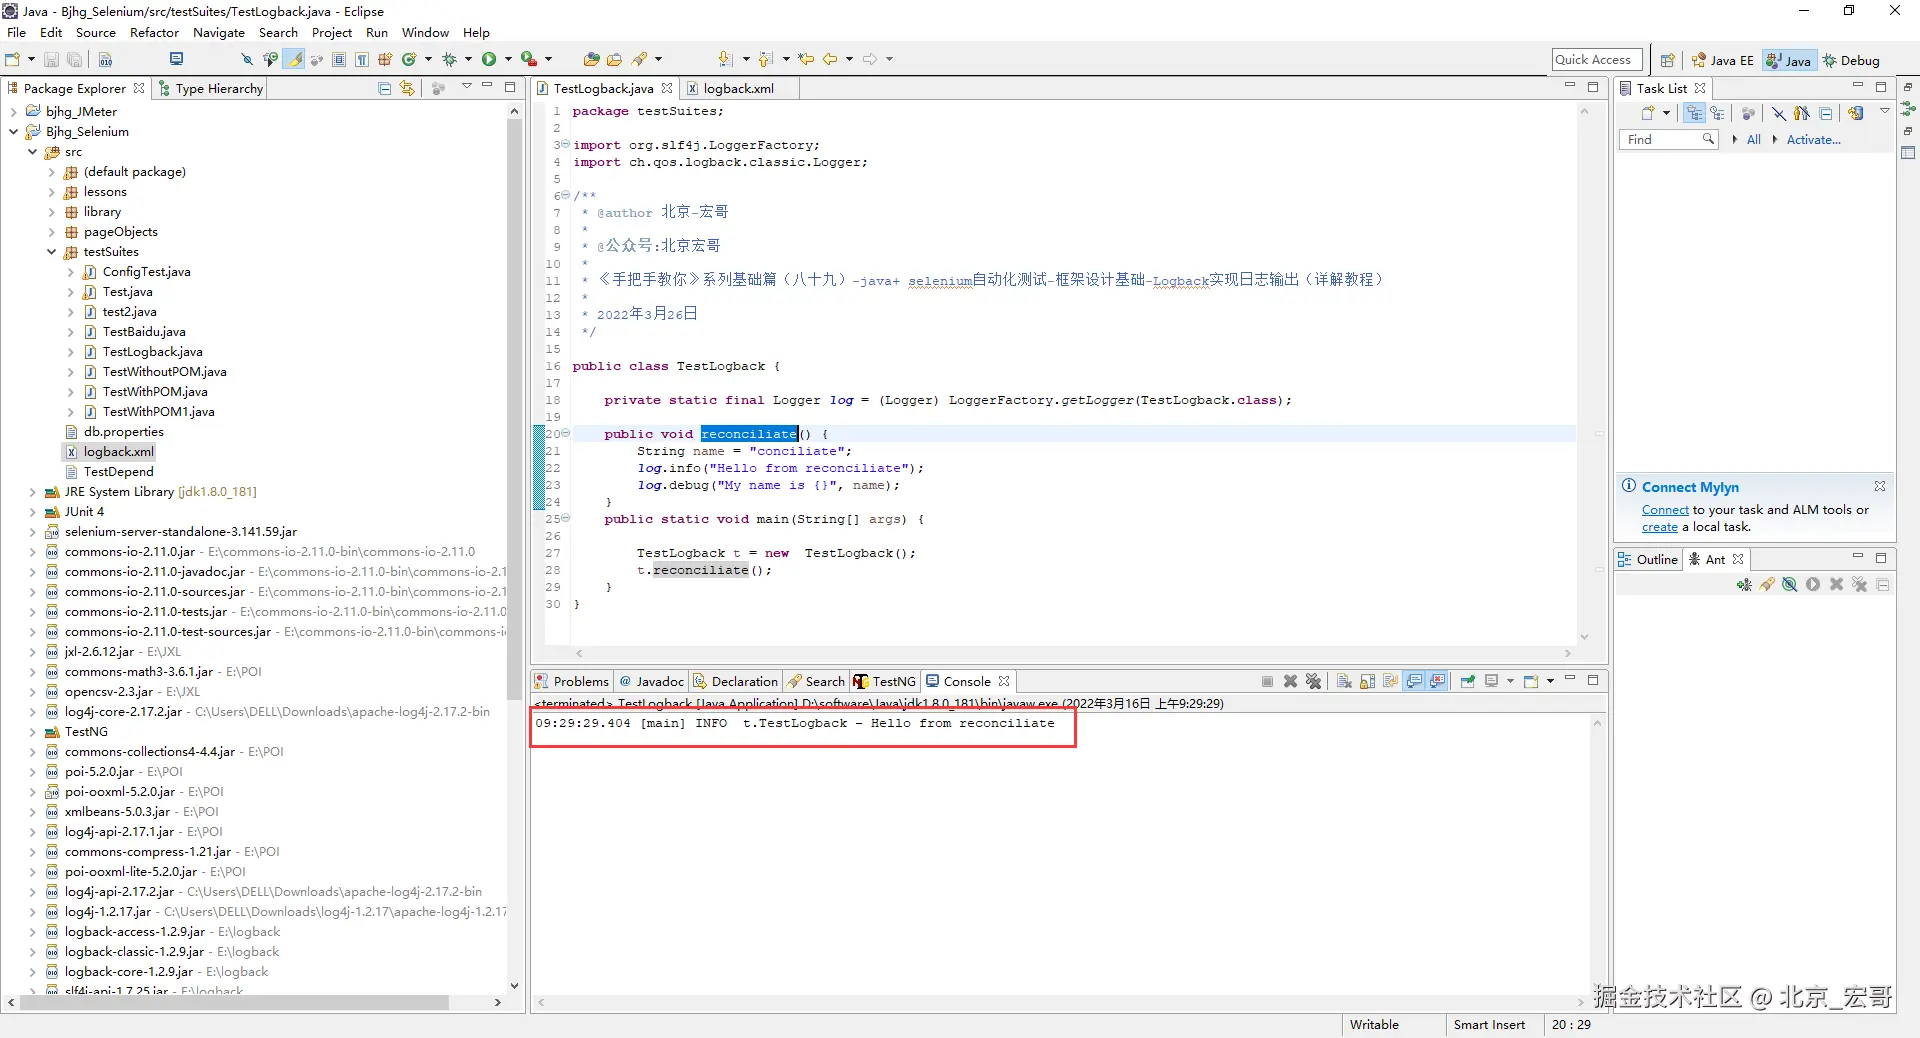Click the Connect link in Mylyn panel

pyautogui.click(x=1664, y=510)
